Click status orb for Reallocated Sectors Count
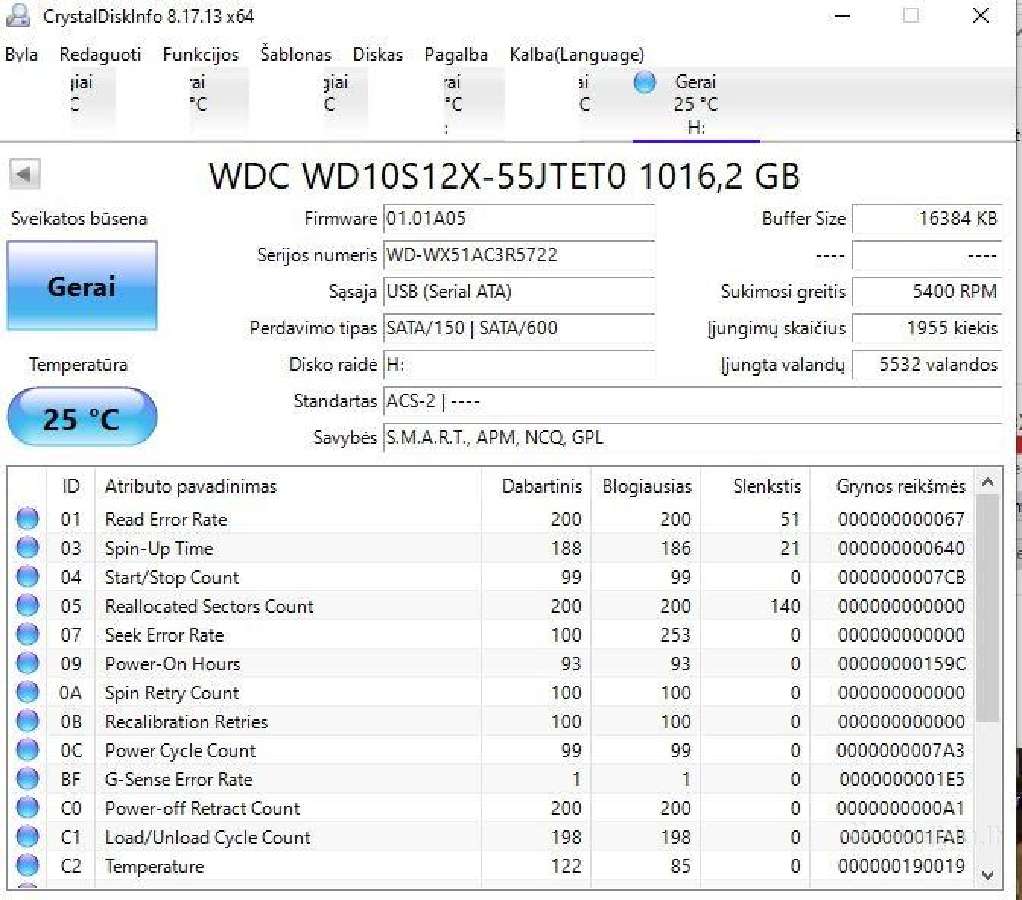1022x900 pixels. click(27, 605)
